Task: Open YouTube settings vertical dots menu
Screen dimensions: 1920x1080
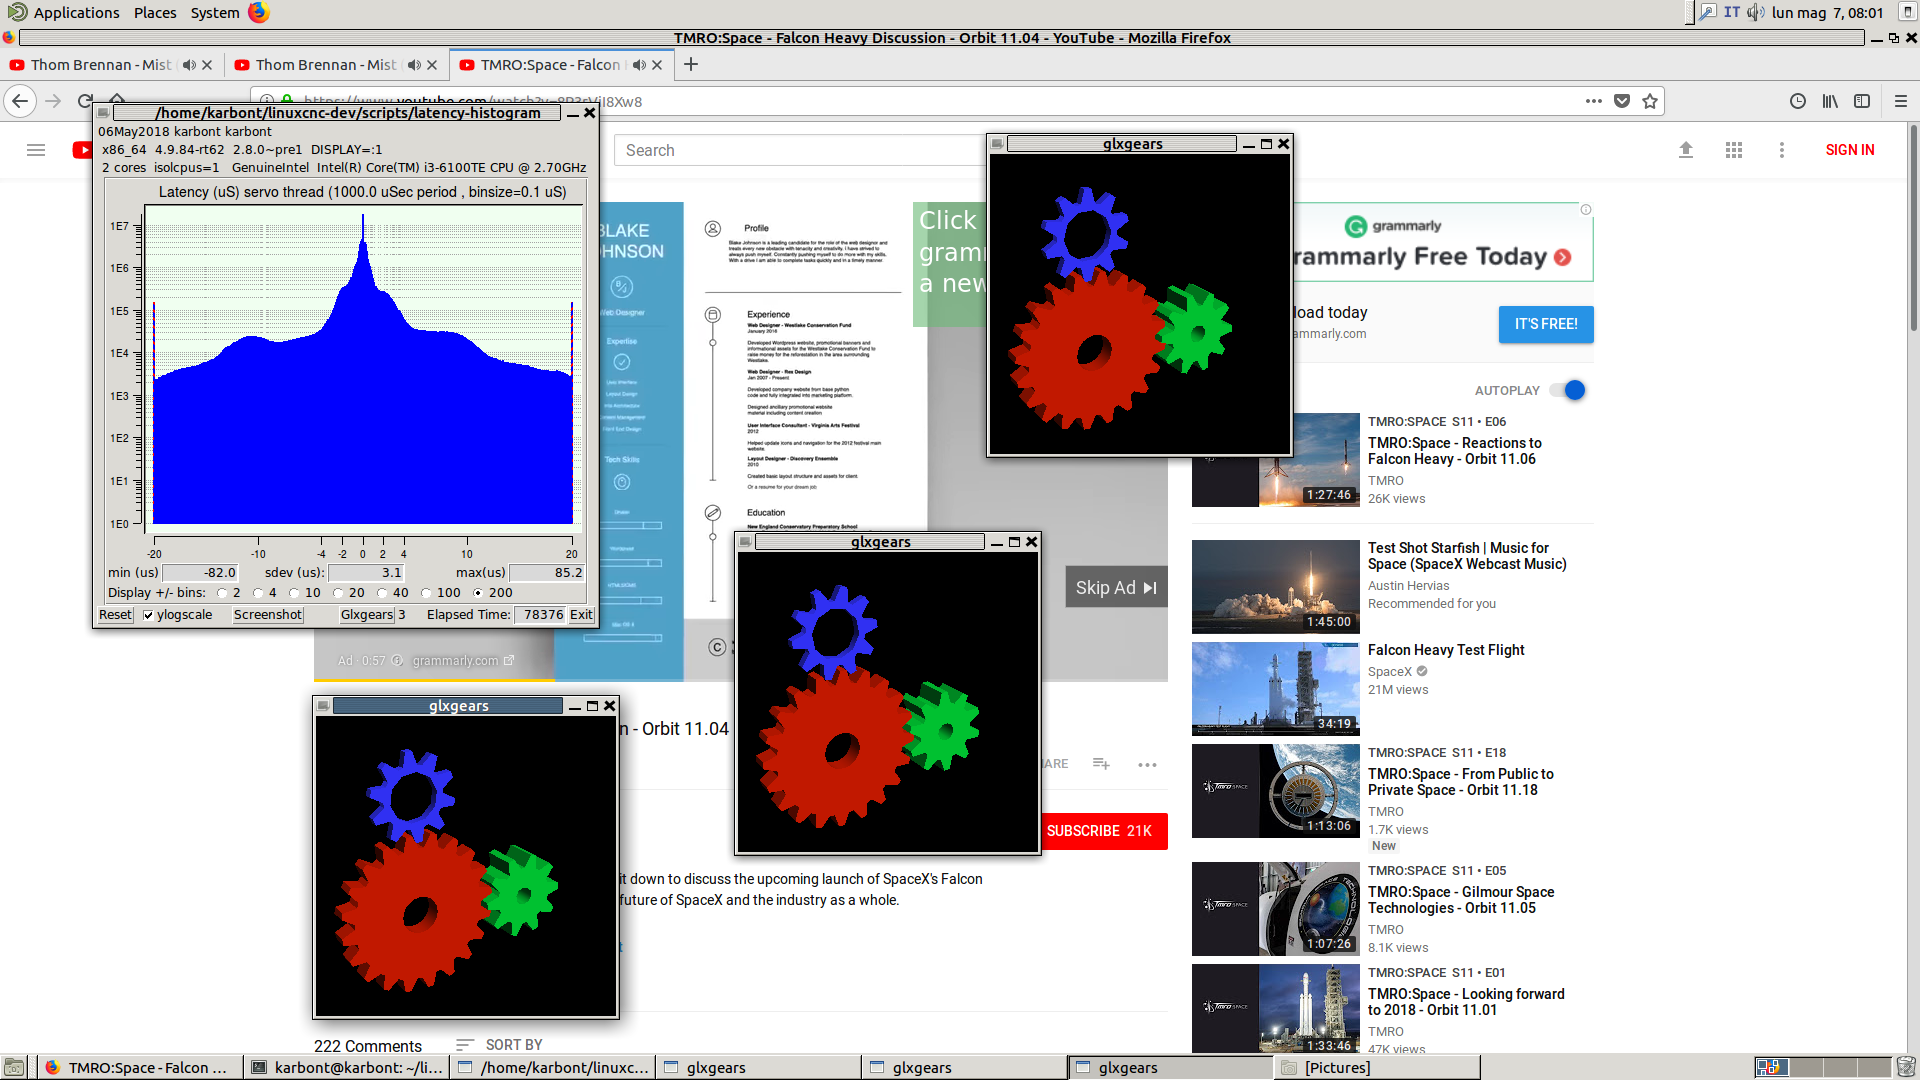Action: 1782,150
